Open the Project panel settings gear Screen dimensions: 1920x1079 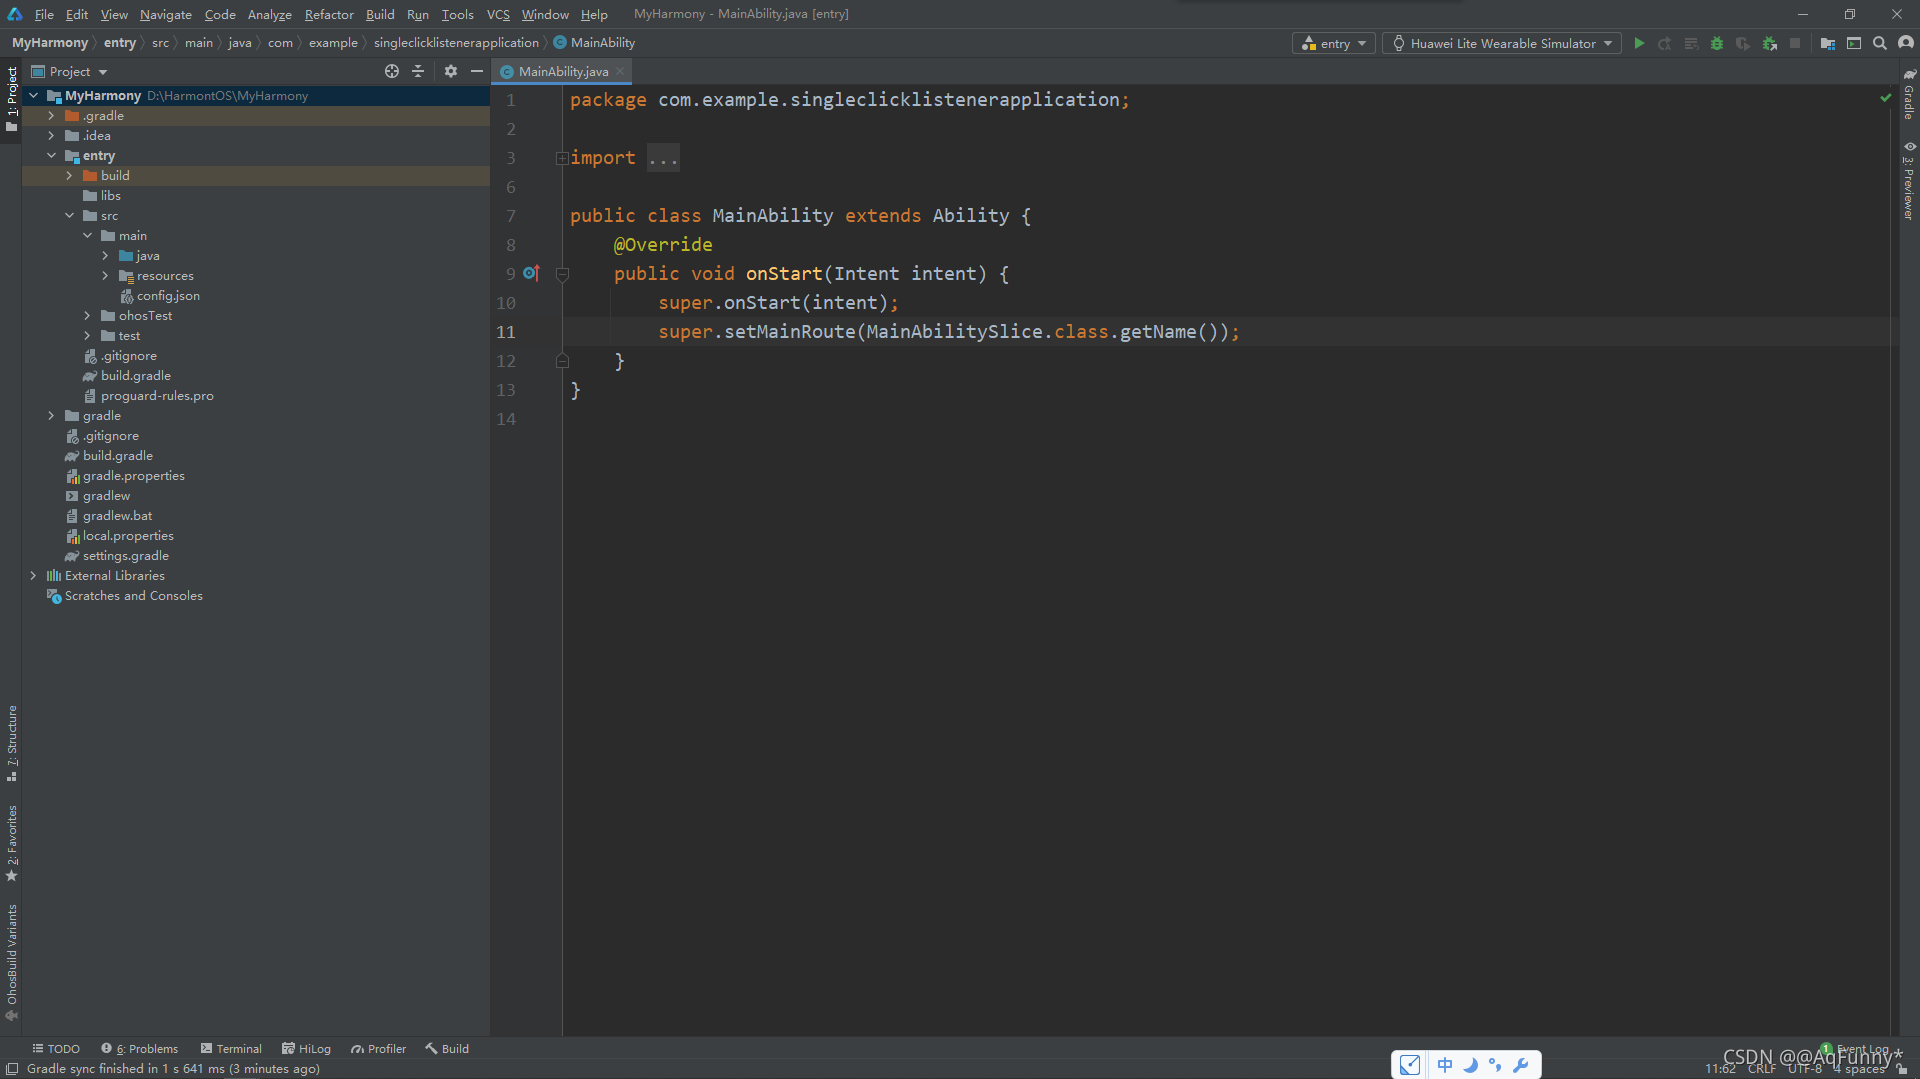pyautogui.click(x=451, y=71)
